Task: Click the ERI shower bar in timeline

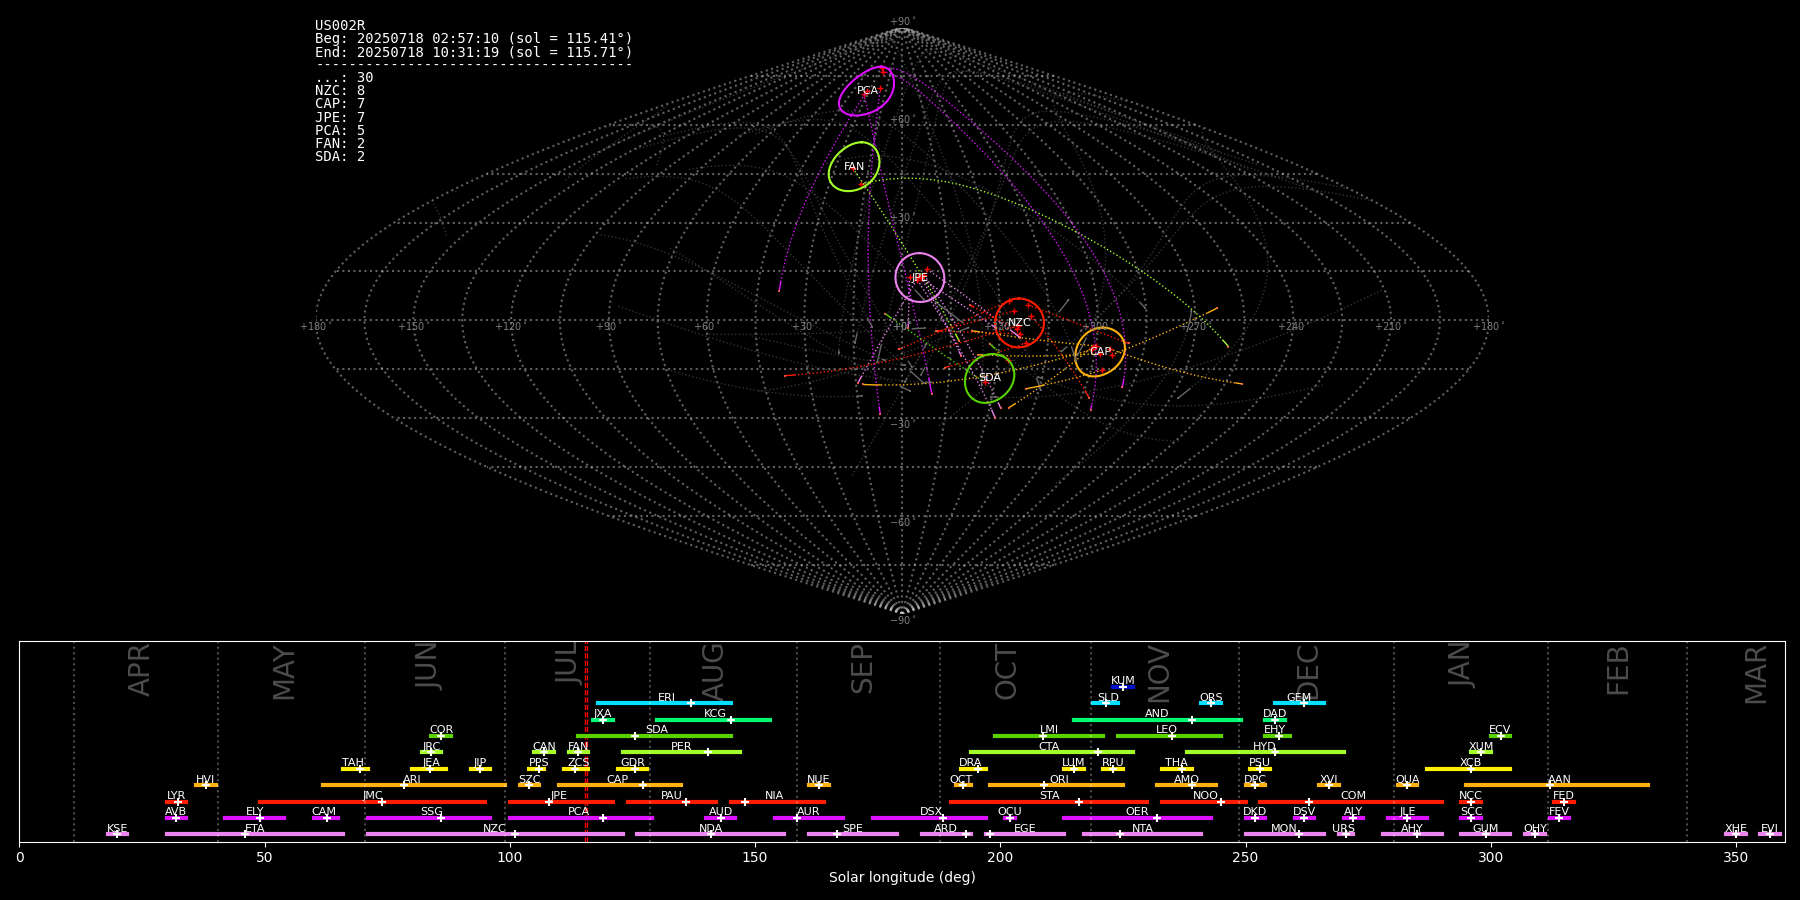Action: point(664,703)
